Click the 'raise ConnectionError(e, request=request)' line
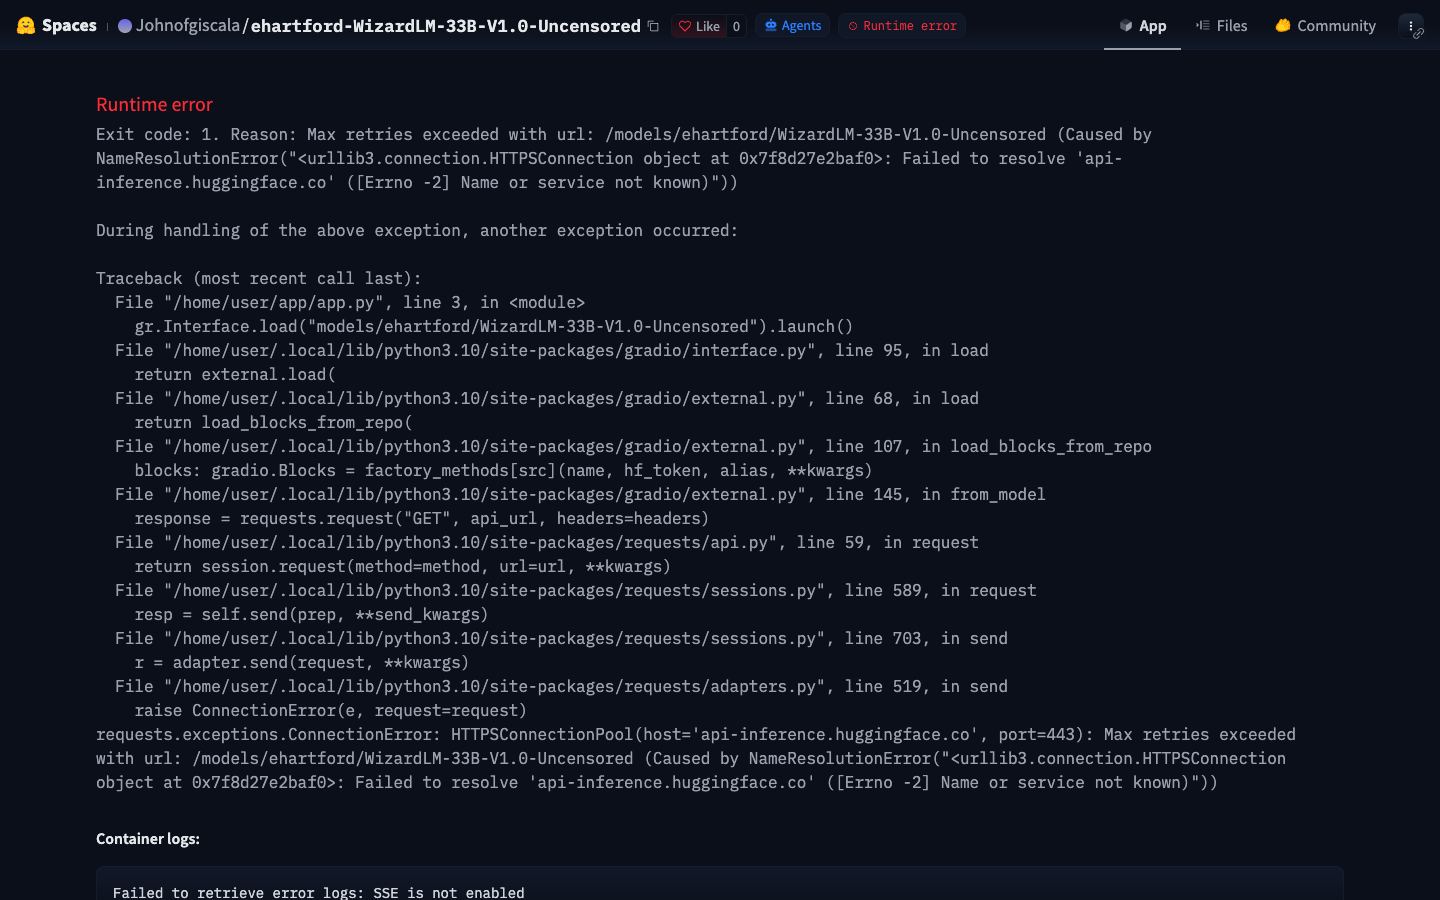The height and width of the screenshot is (900, 1440). [330, 710]
